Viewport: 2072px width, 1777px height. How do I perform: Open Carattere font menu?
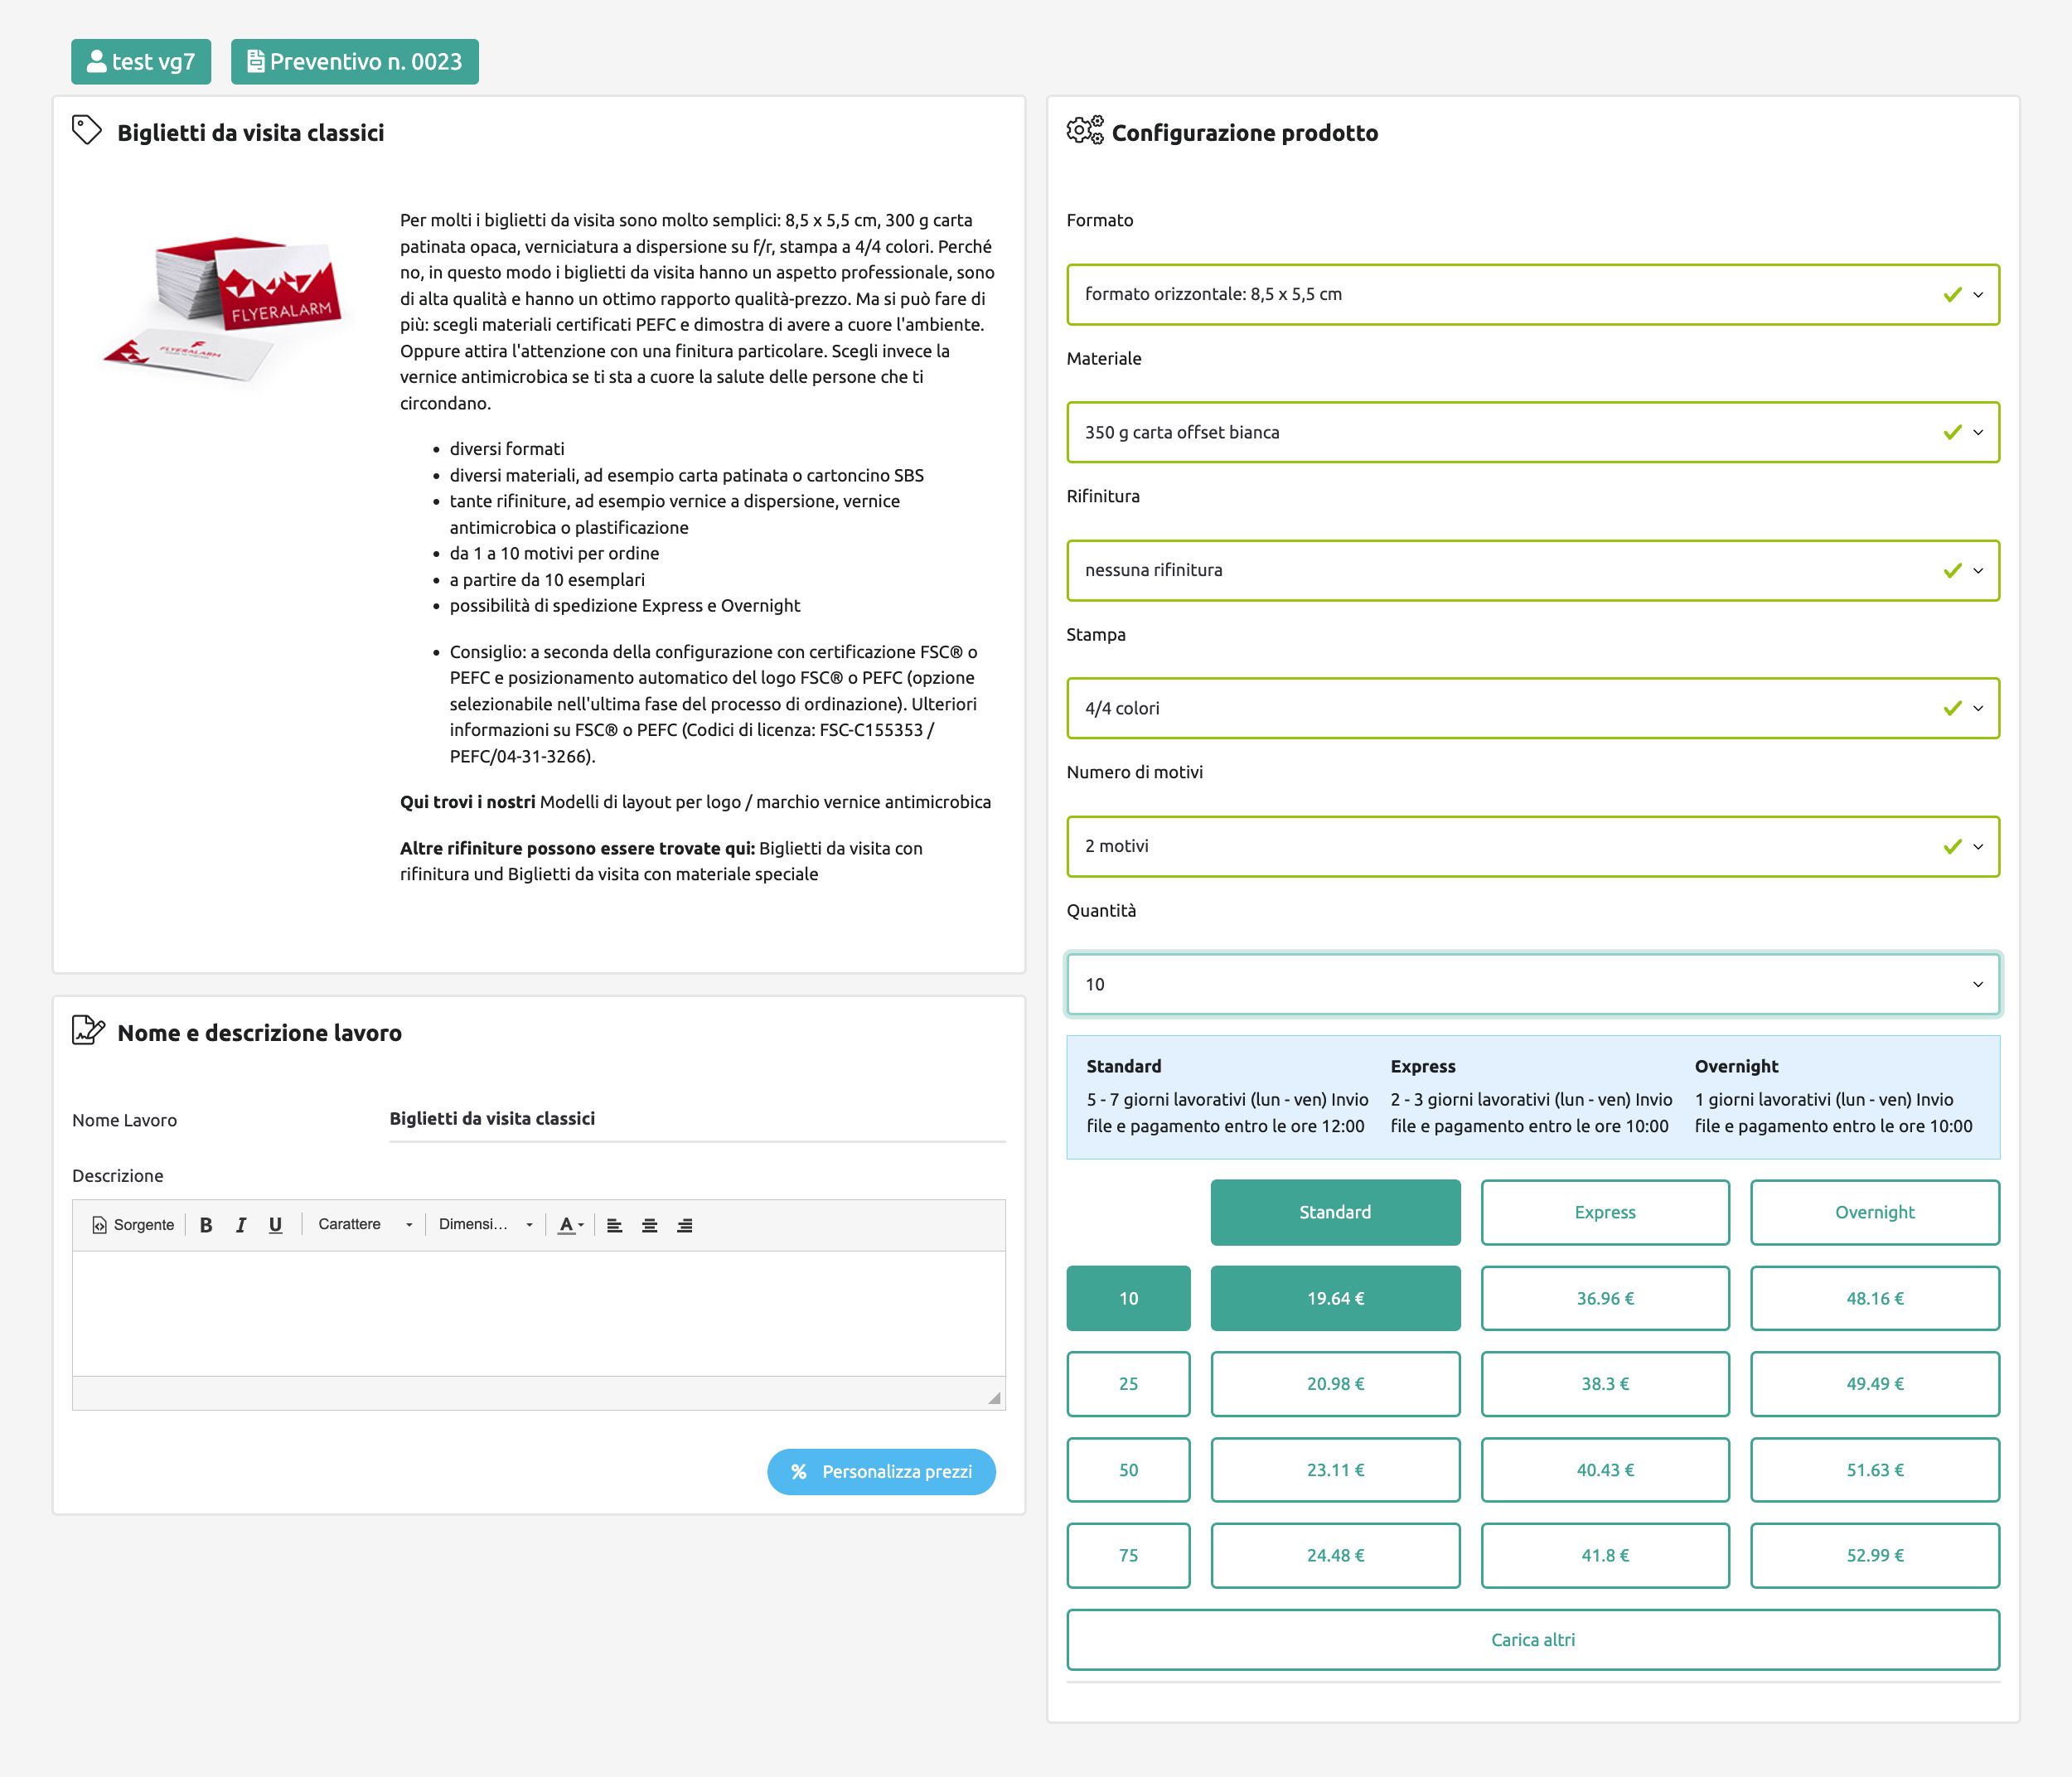tap(364, 1225)
